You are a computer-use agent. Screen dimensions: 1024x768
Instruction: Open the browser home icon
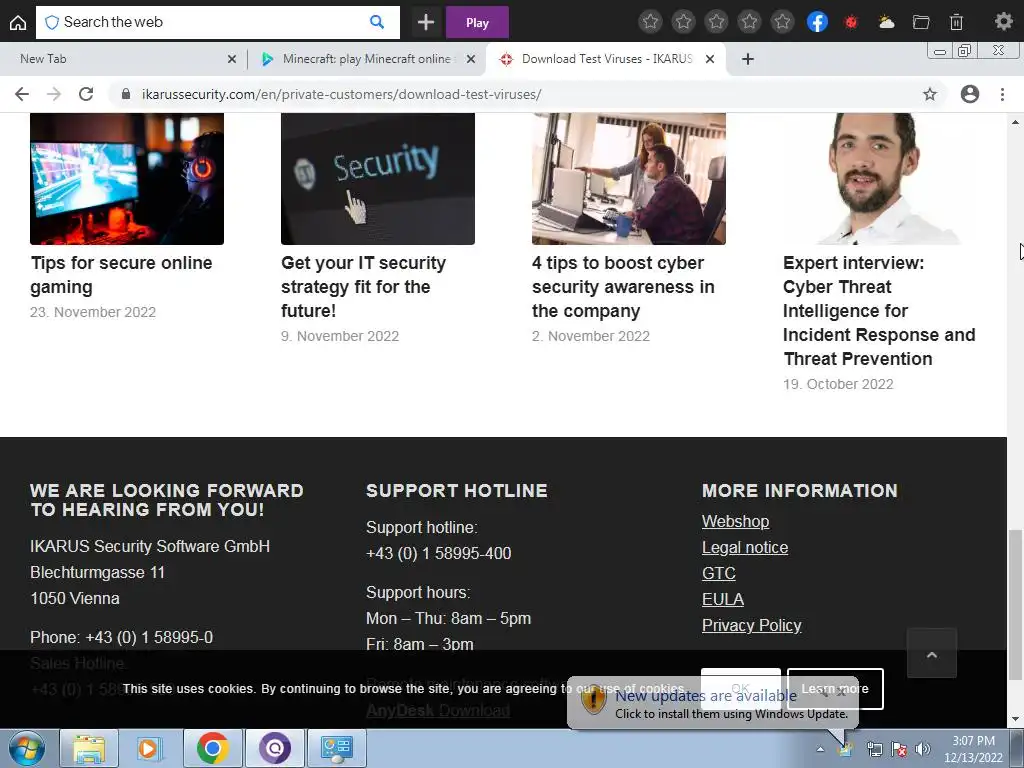point(18,22)
